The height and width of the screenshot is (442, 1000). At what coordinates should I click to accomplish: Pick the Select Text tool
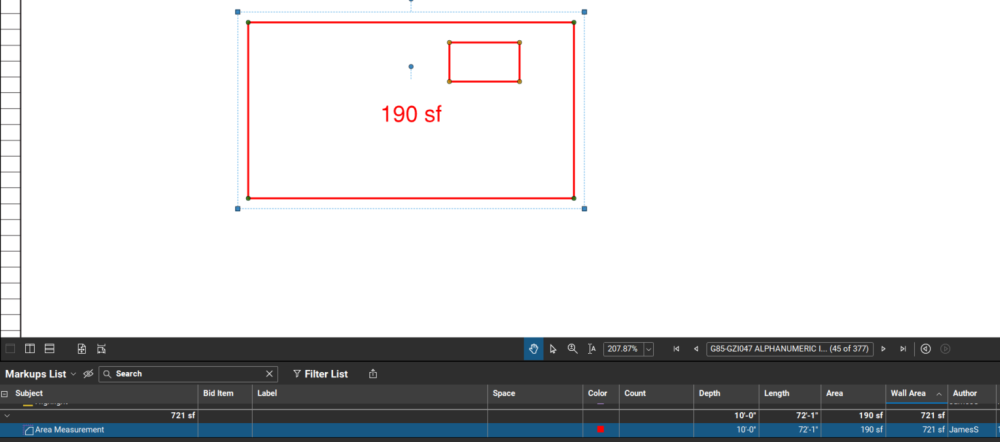pyautogui.click(x=592, y=349)
